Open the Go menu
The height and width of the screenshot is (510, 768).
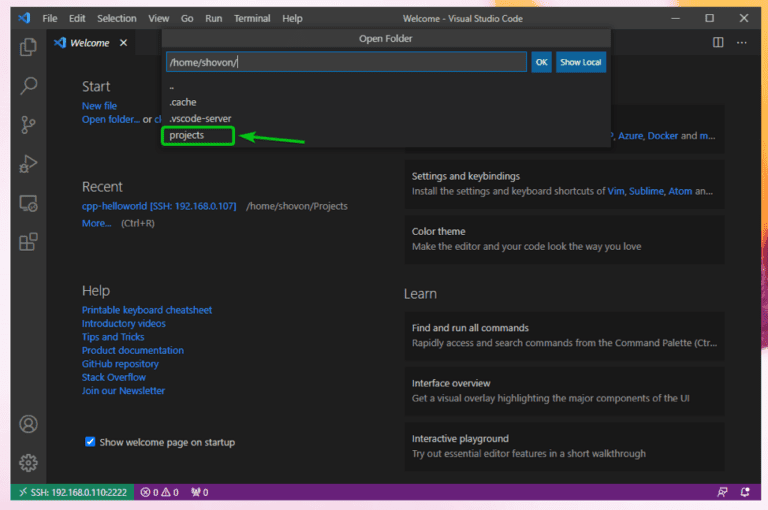(x=187, y=19)
